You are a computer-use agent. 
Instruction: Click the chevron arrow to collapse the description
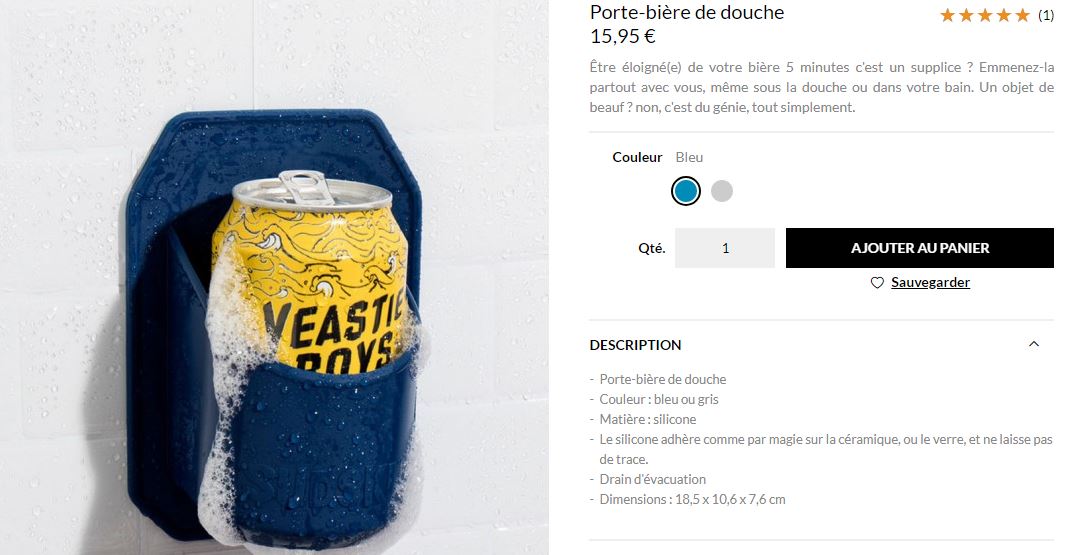(1034, 344)
